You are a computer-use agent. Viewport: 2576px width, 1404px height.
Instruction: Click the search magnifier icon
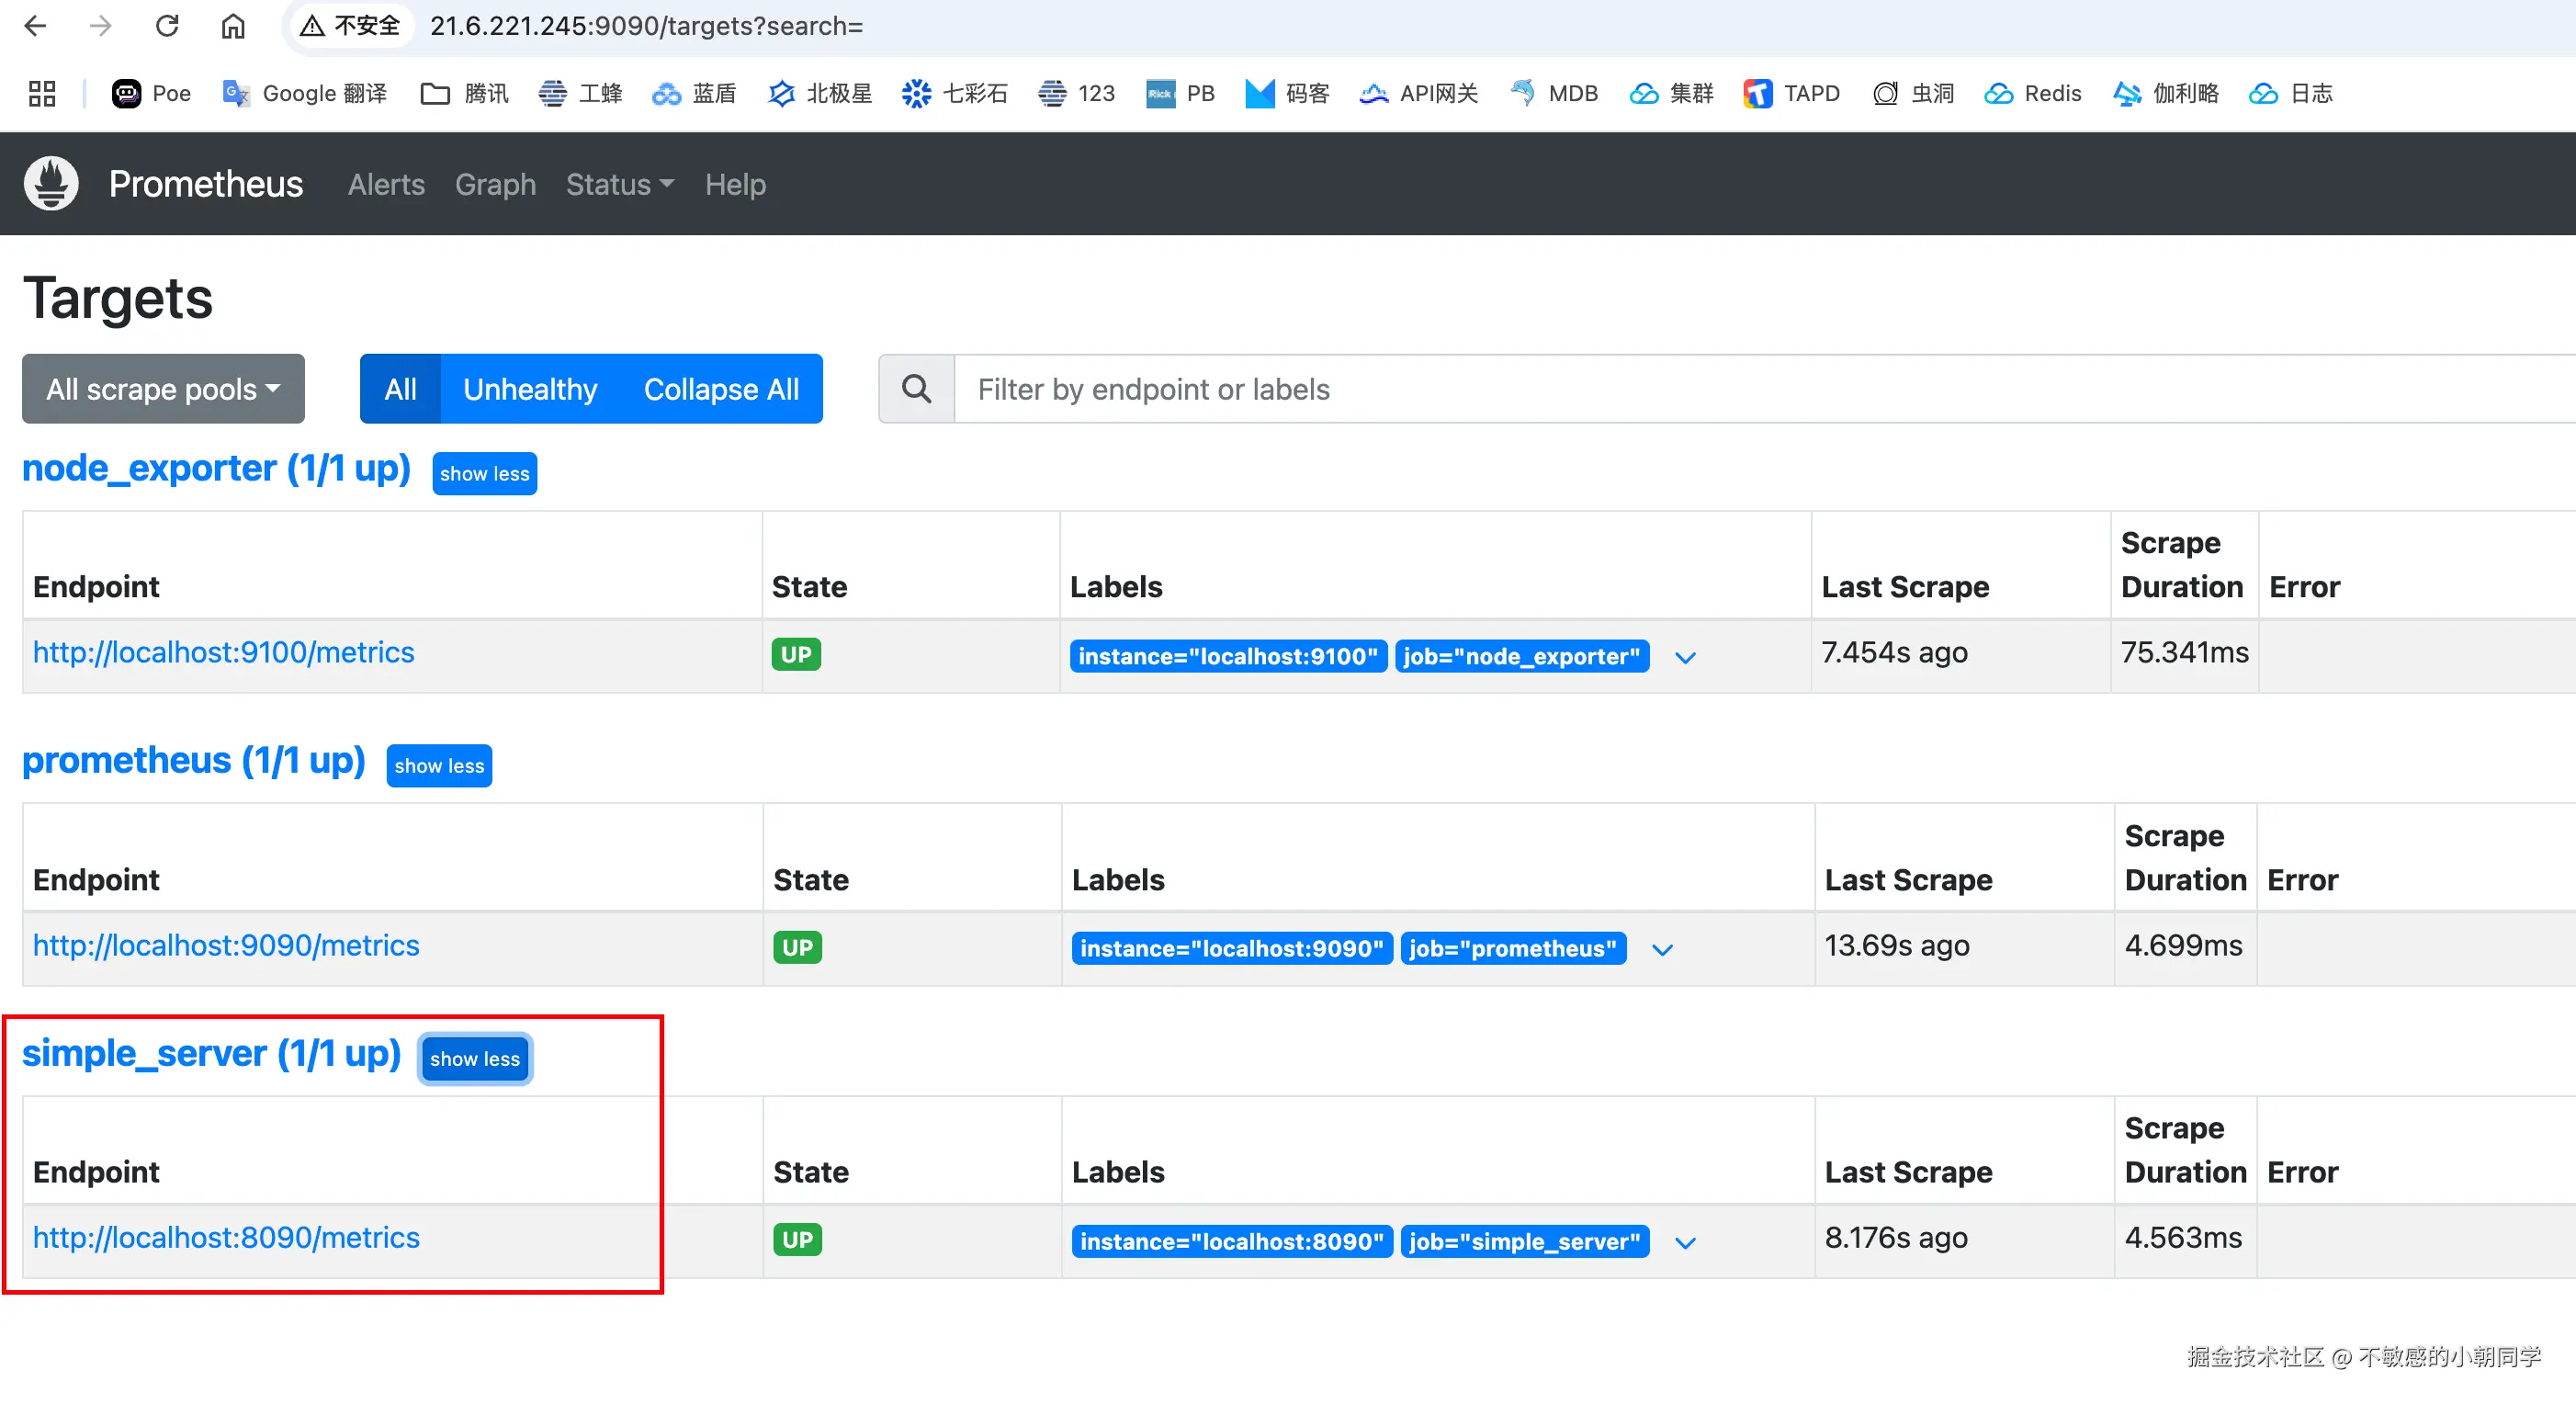pos(916,389)
